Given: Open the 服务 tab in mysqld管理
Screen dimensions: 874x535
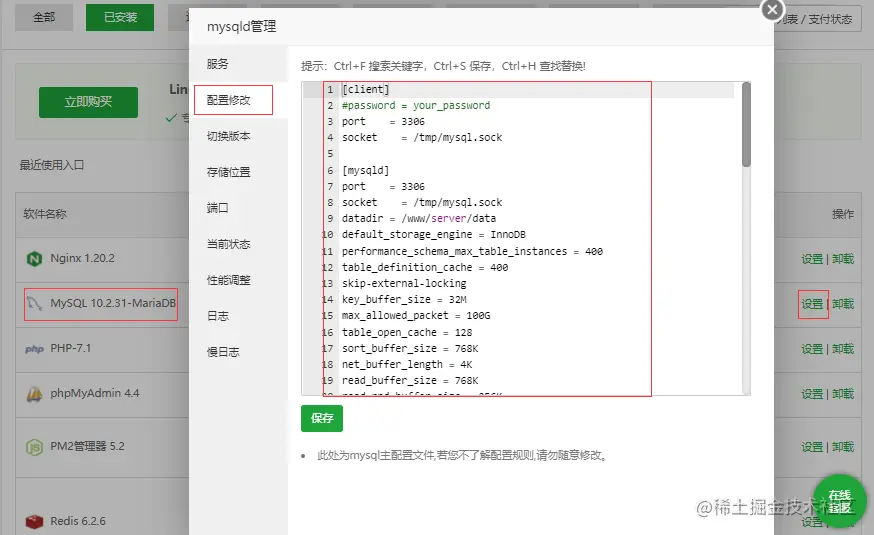Looking at the screenshot, I should (217, 64).
